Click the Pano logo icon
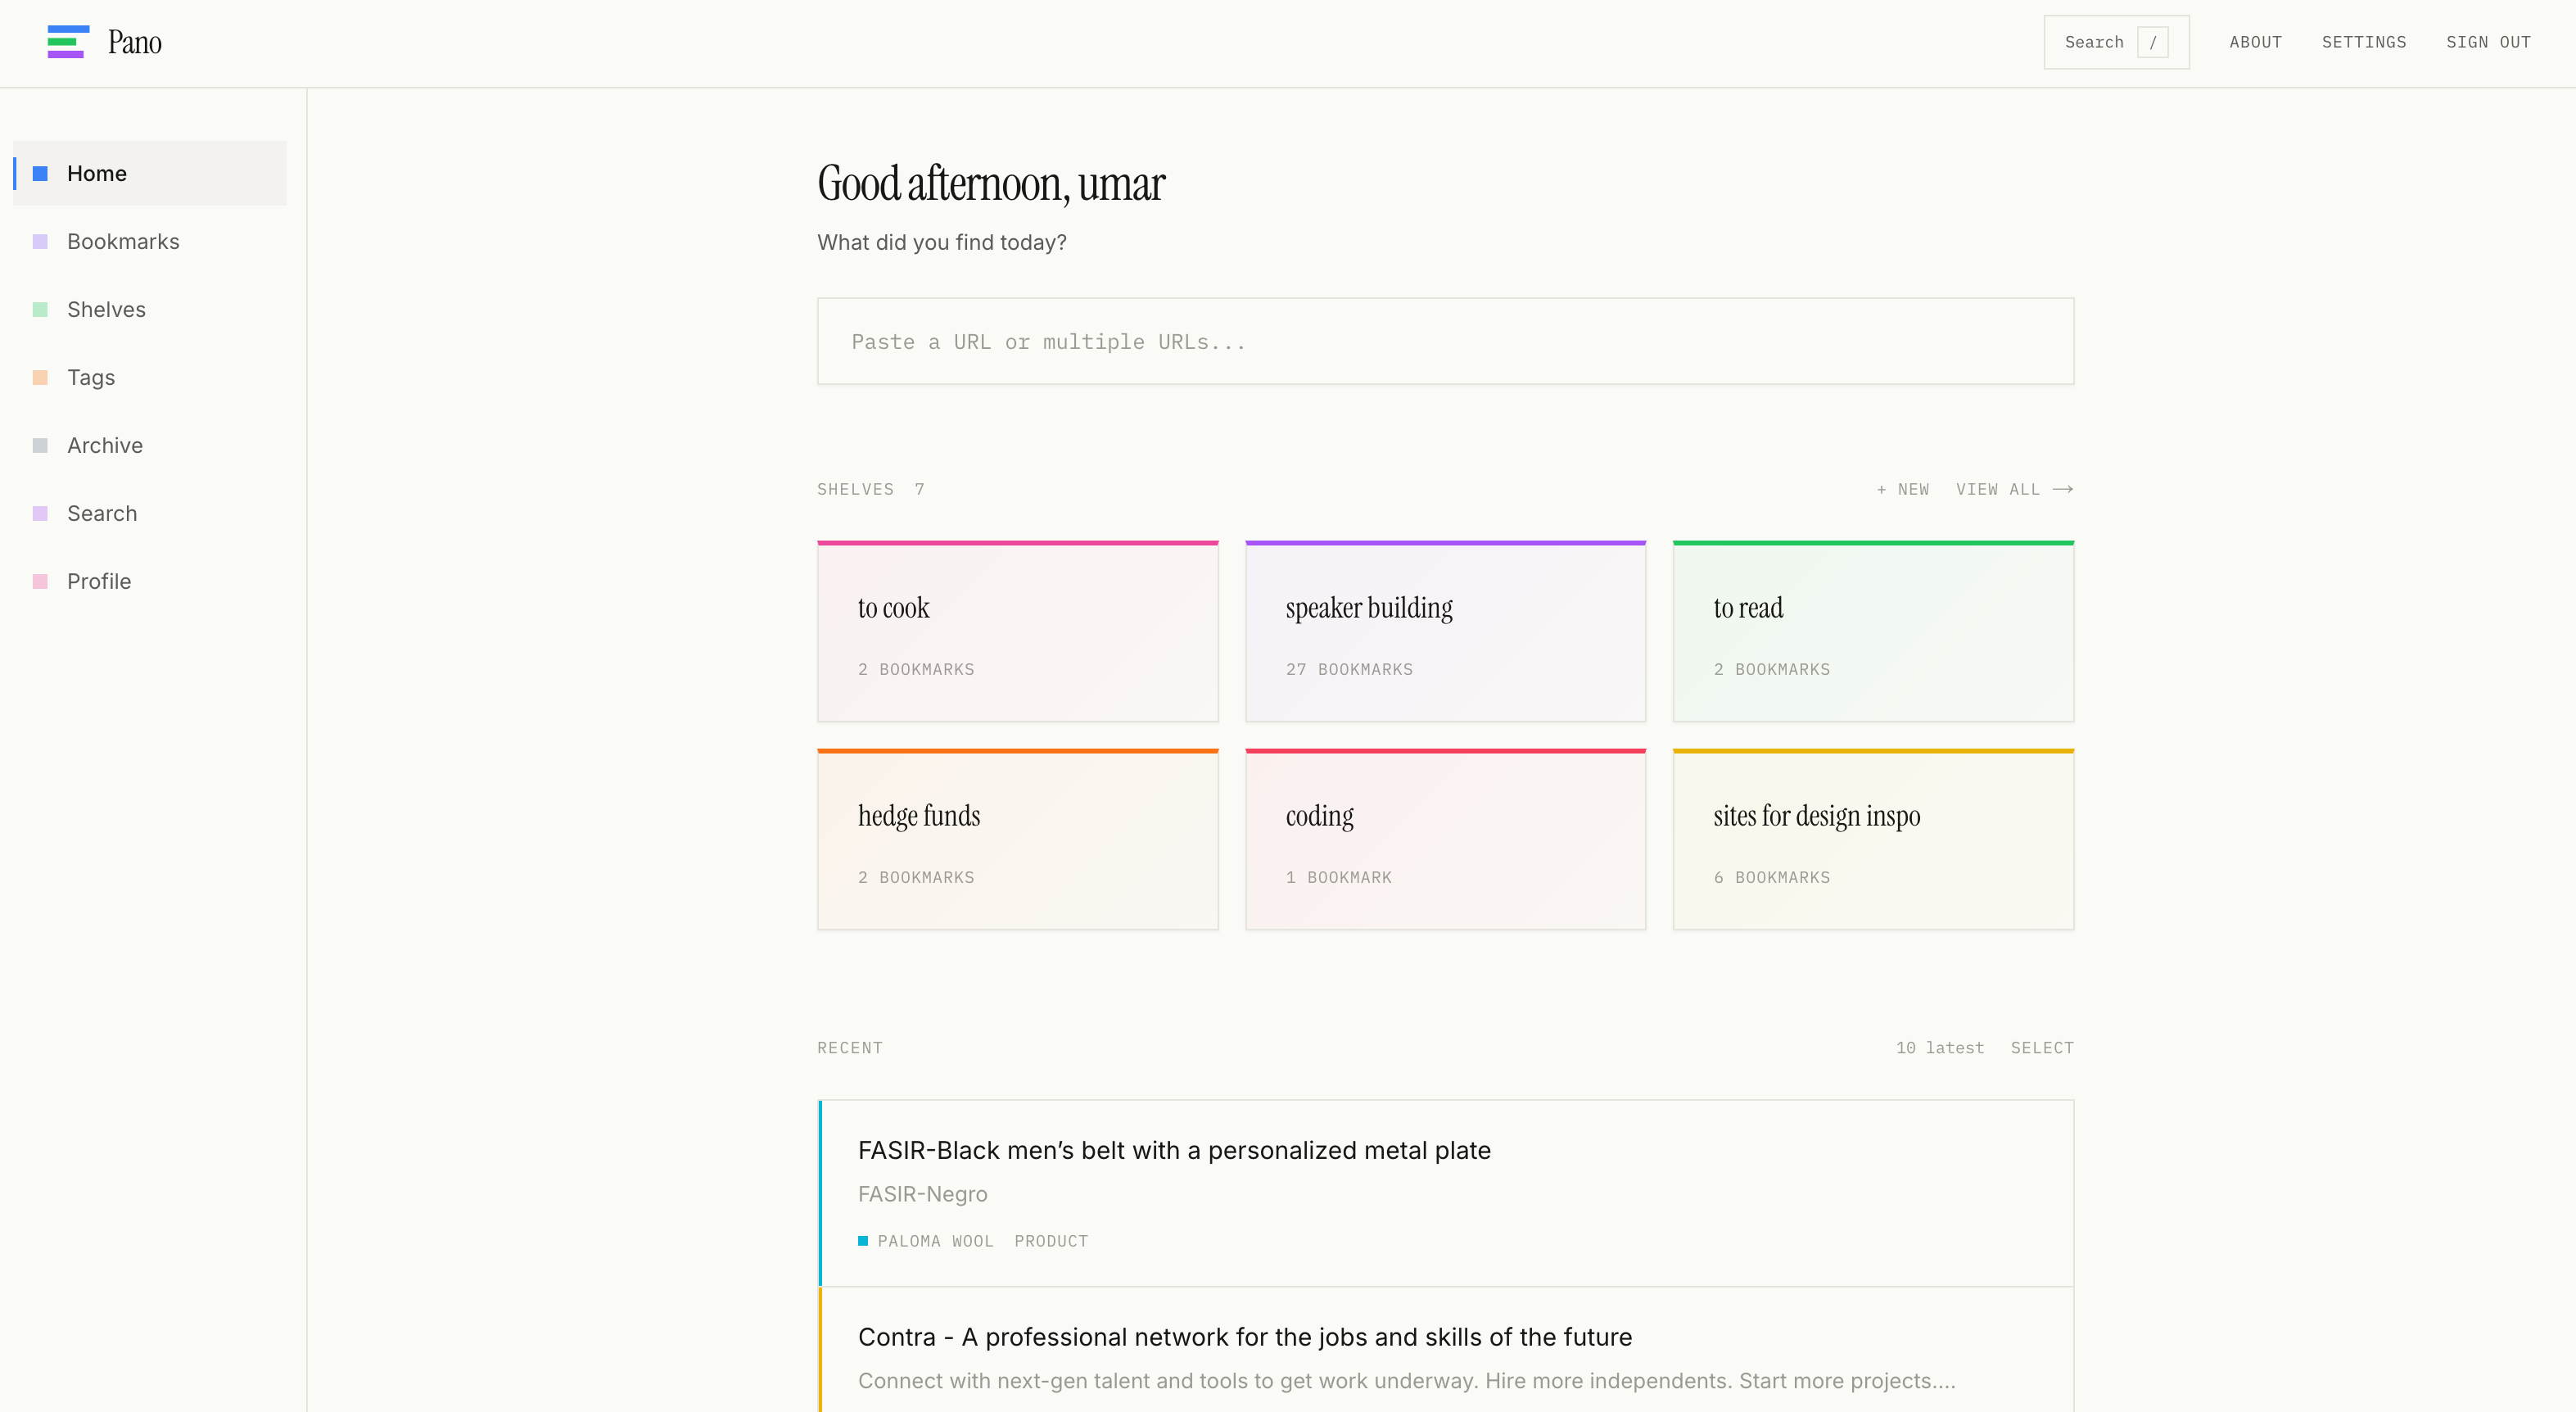The height and width of the screenshot is (1412, 2576). [66, 42]
